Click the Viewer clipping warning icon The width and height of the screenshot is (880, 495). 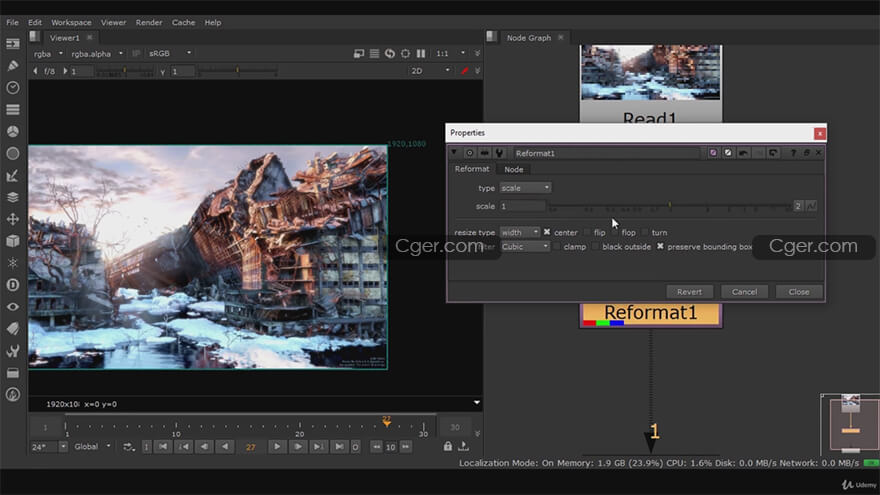(359, 53)
